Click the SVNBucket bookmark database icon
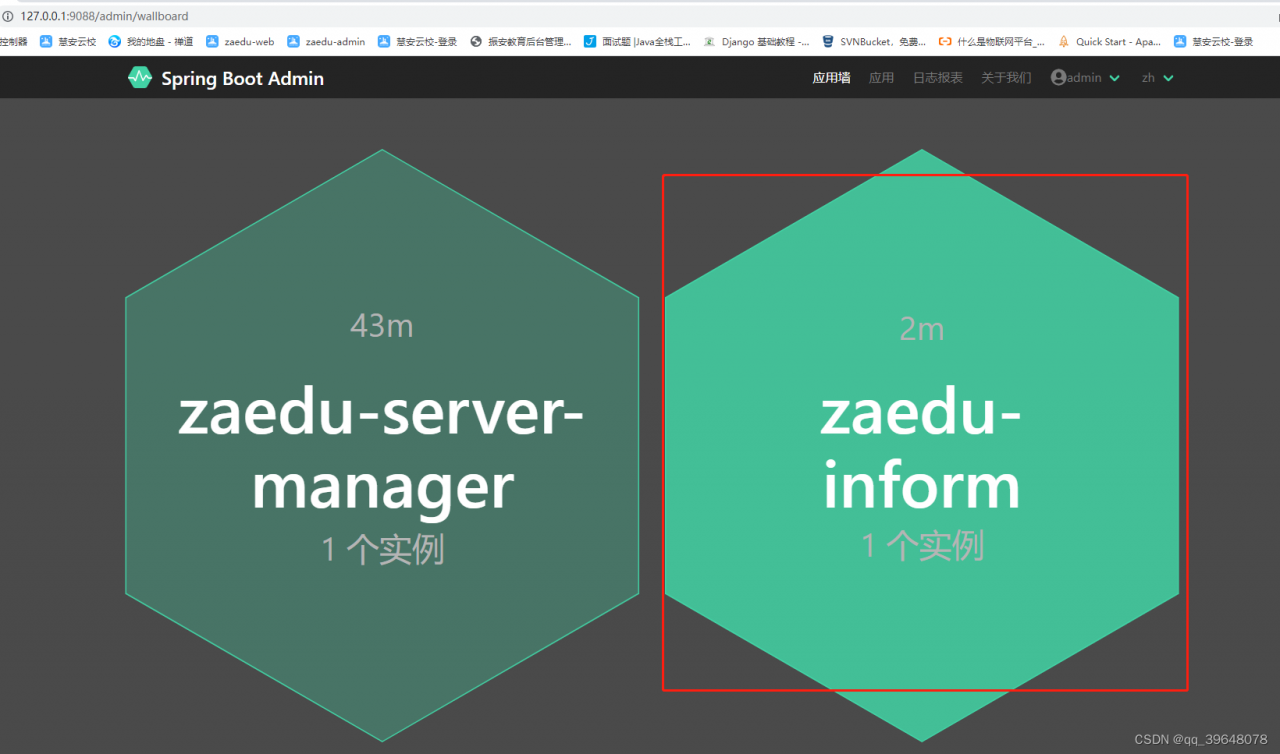Screen dimensions: 1280x754 (828, 42)
